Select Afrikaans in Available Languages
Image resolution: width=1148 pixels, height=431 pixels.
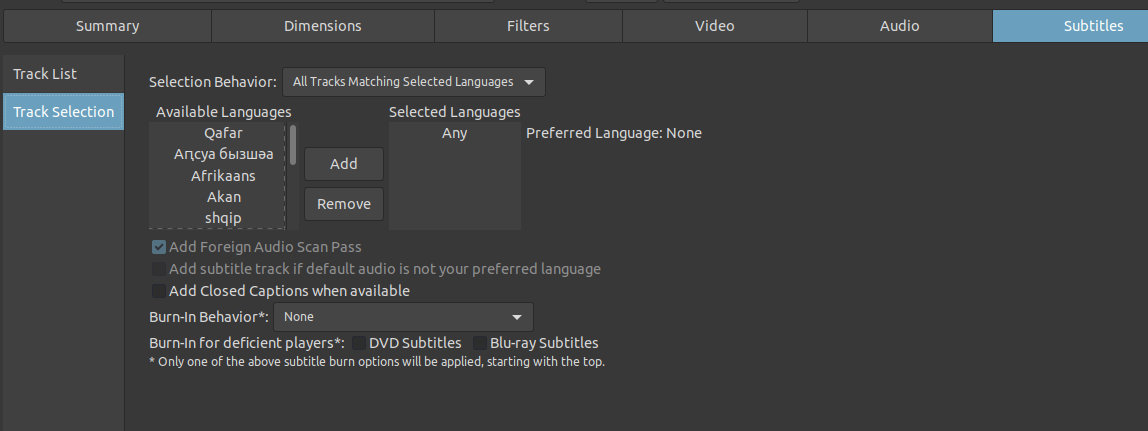click(223, 176)
